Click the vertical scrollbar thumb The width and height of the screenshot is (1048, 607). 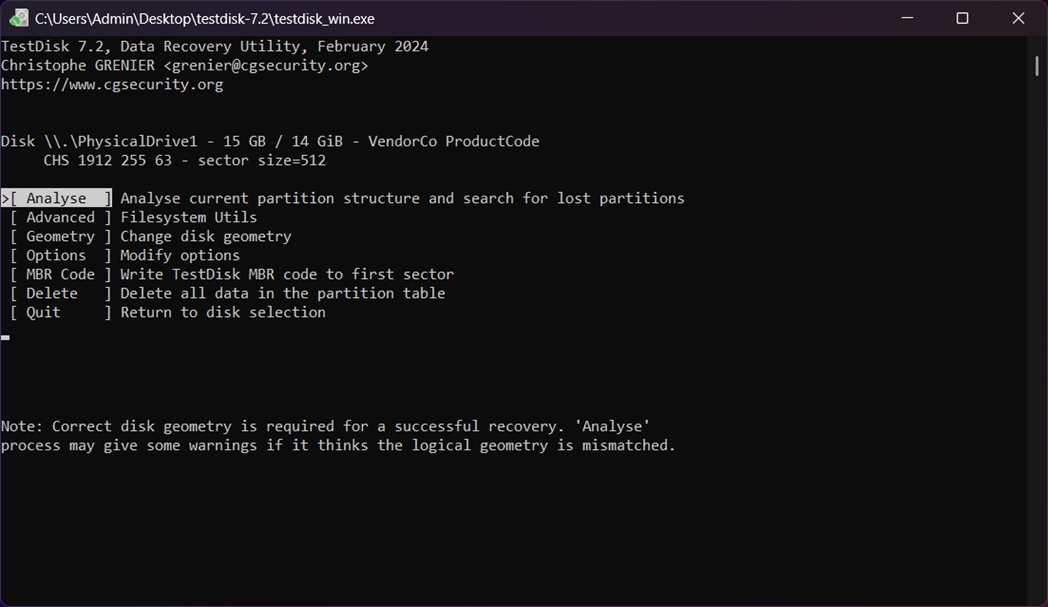pyautogui.click(x=1037, y=66)
